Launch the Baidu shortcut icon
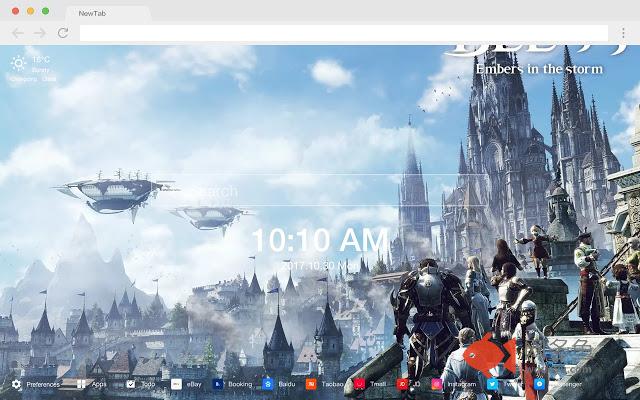640x400 pixels. (268, 384)
